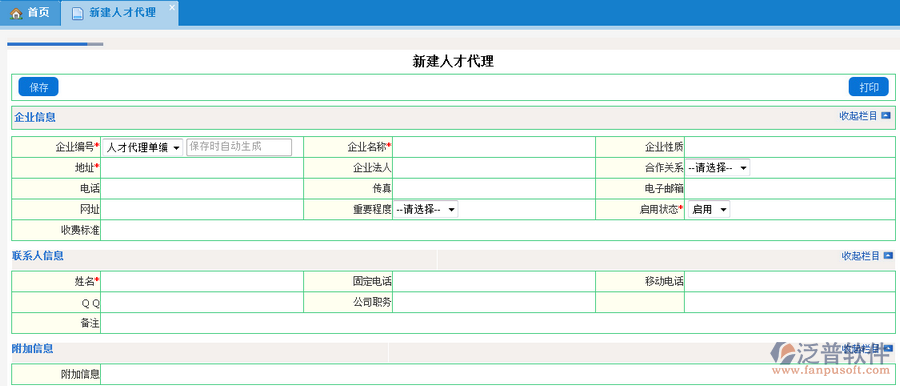This screenshot has width=900, height=386.
Task: Click the 保存 button
Action: (38, 87)
